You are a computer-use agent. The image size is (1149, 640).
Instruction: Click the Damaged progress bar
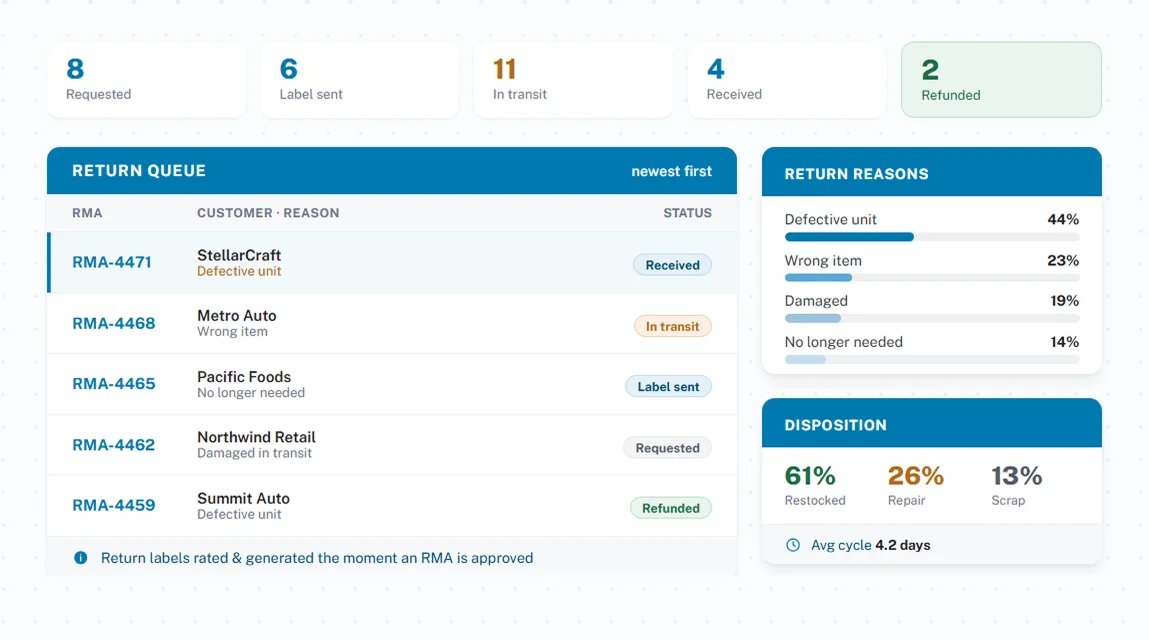tap(932, 319)
